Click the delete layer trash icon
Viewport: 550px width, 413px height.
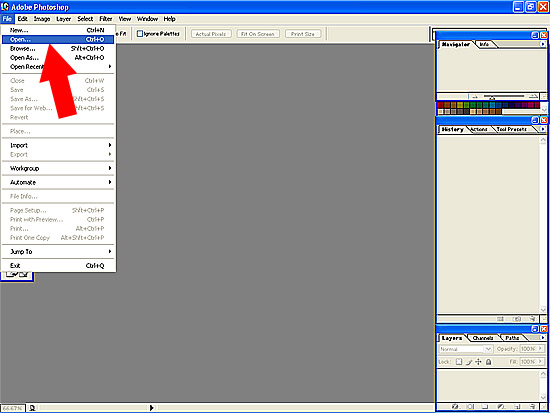point(533,407)
